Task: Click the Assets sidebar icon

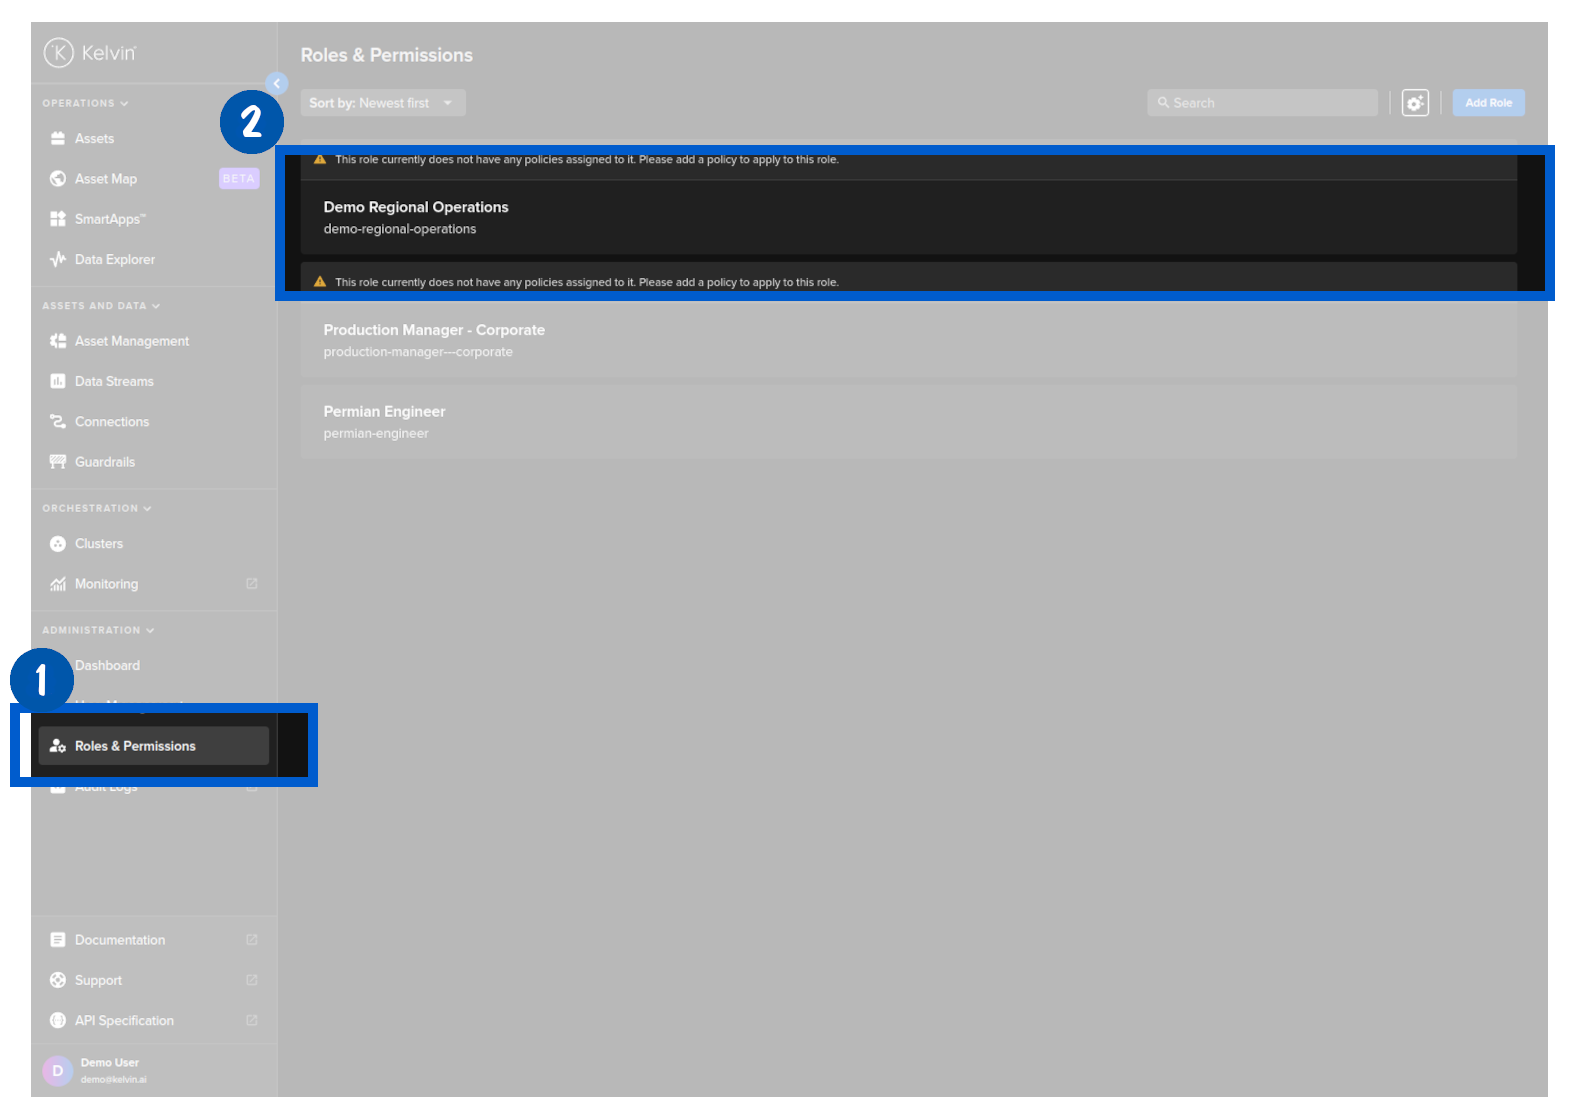Action: pyautogui.click(x=58, y=139)
